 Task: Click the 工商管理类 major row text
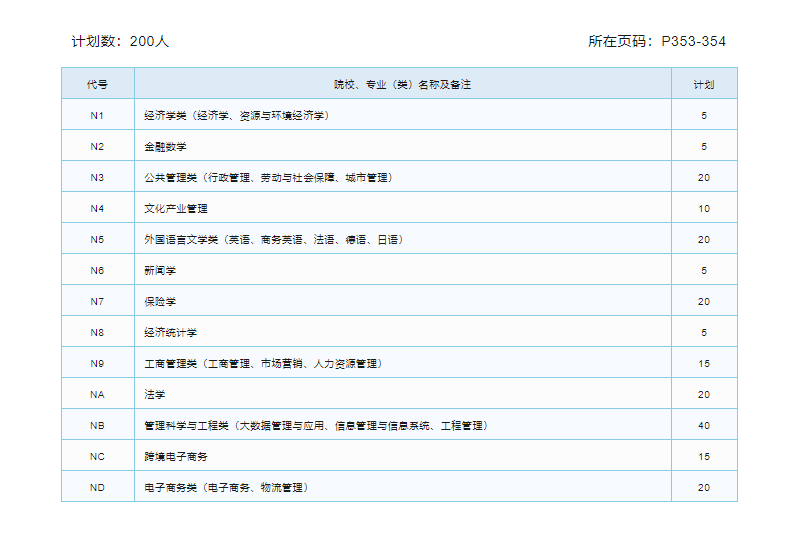click(x=263, y=364)
